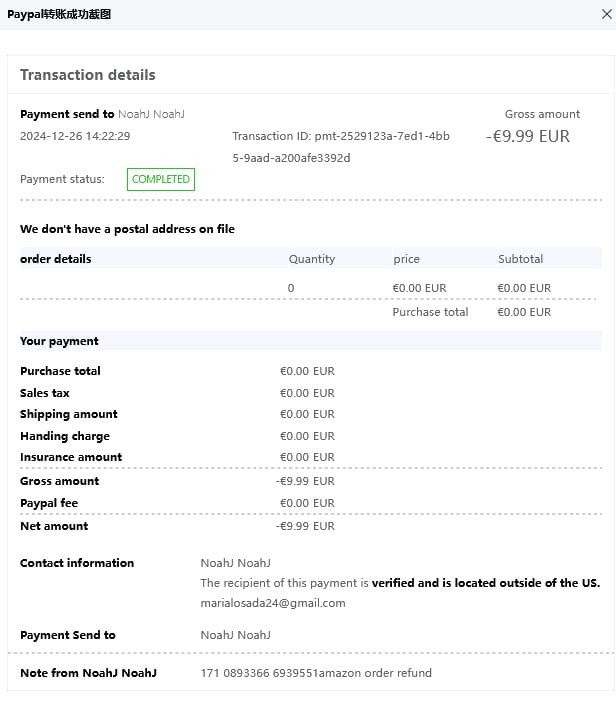This screenshot has width=616, height=712.
Task: Click the large -€9.99 EUR gross amount
Action: (x=528, y=136)
